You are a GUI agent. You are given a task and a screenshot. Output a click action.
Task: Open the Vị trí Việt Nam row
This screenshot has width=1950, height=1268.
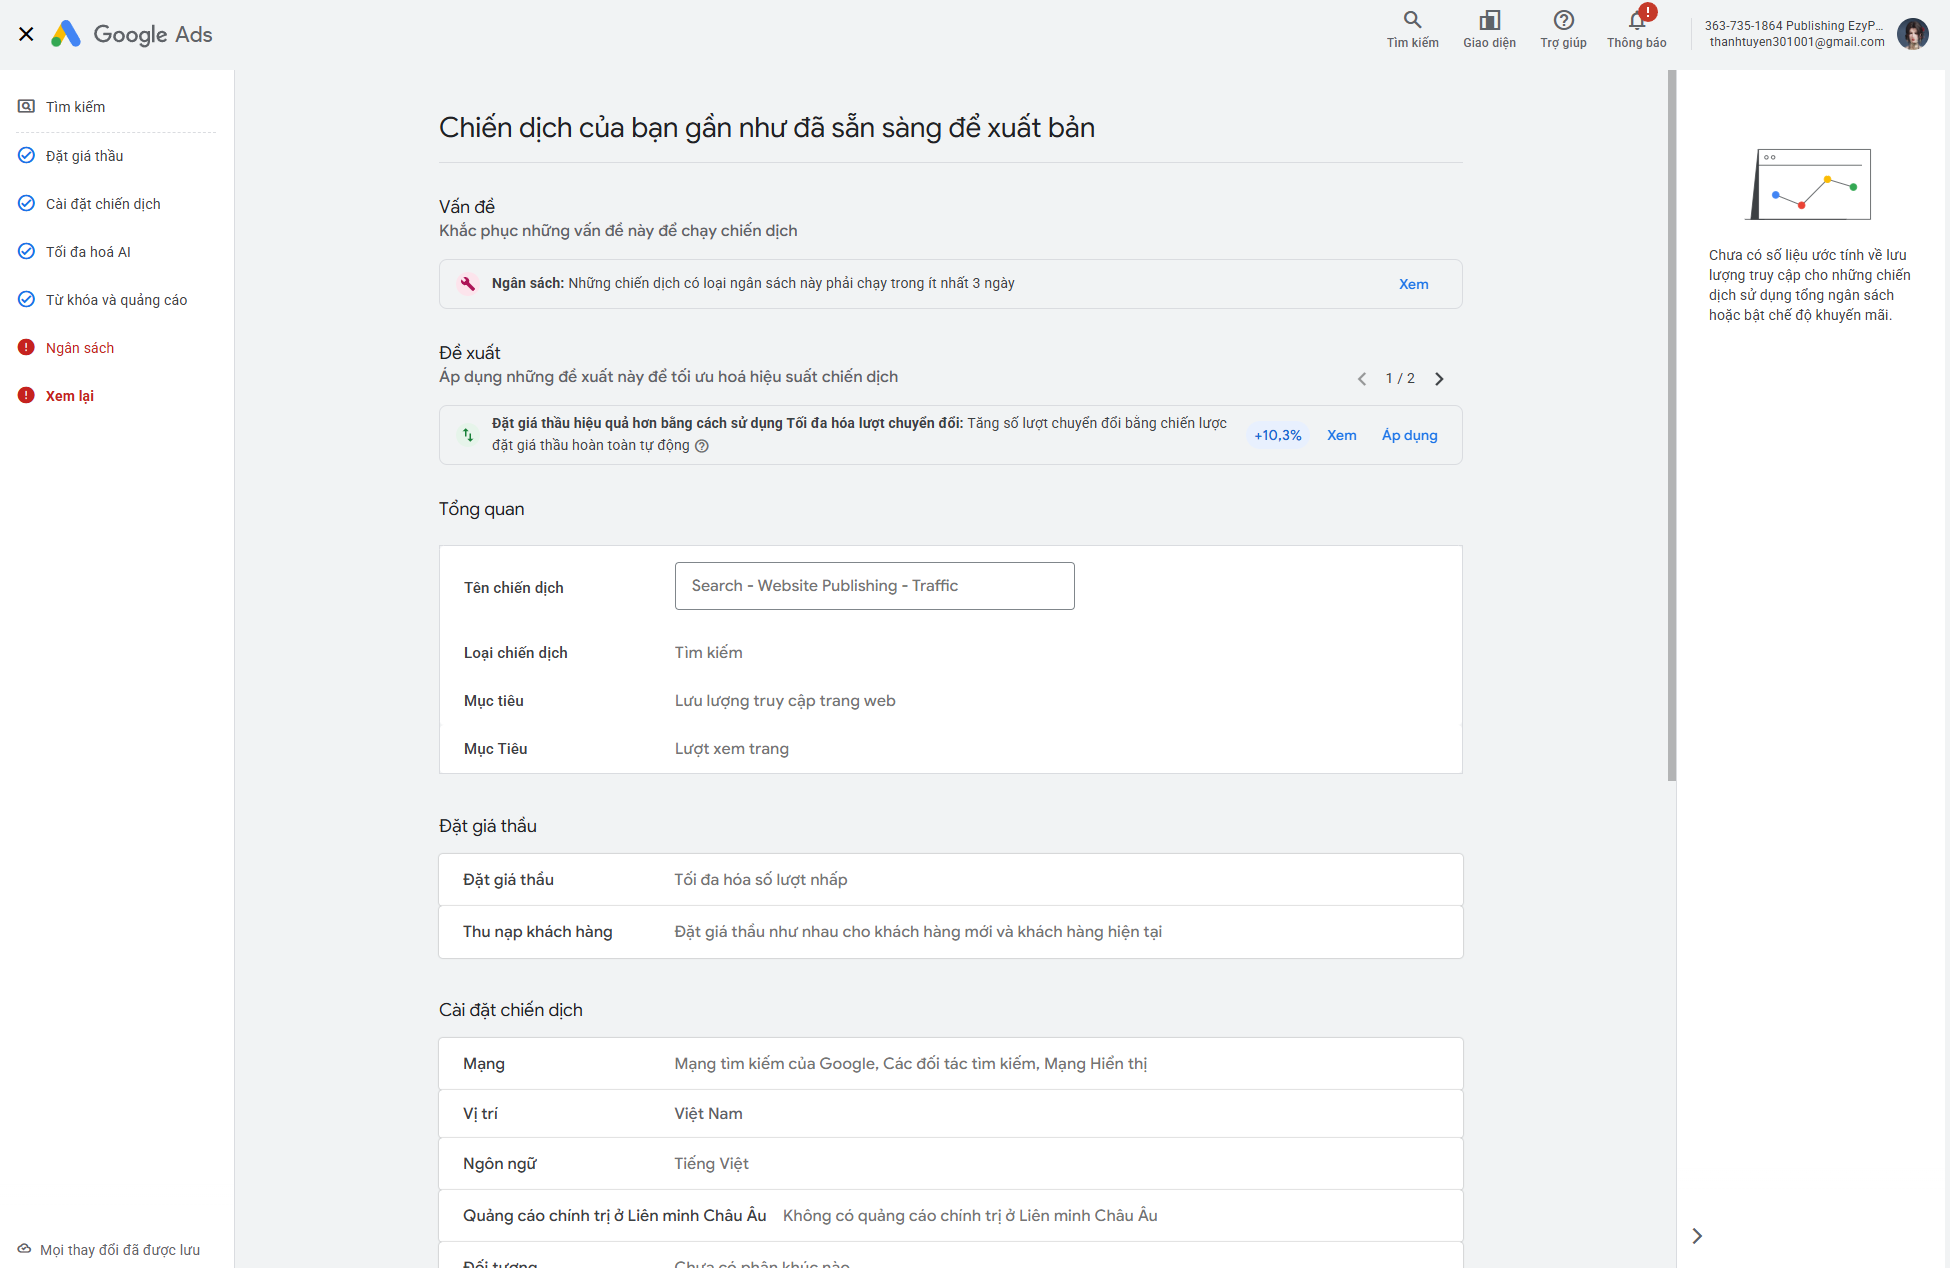pyautogui.click(x=950, y=1114)
